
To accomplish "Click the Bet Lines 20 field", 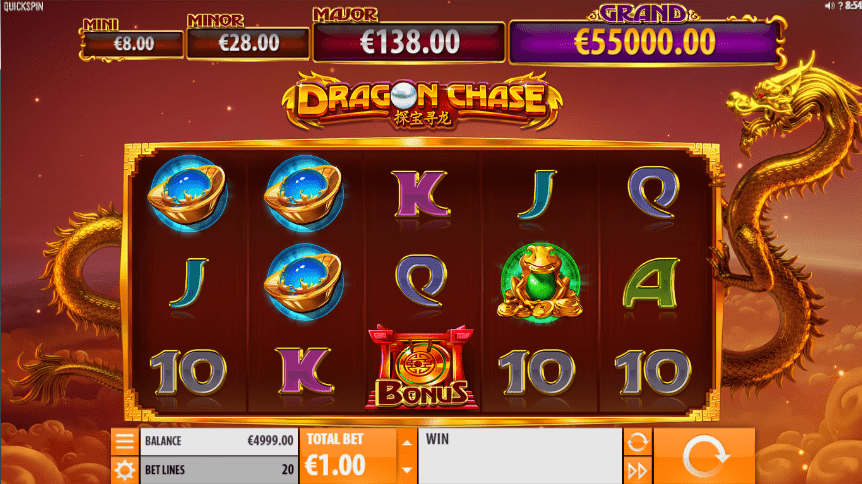I will click(x=219, y=470).
